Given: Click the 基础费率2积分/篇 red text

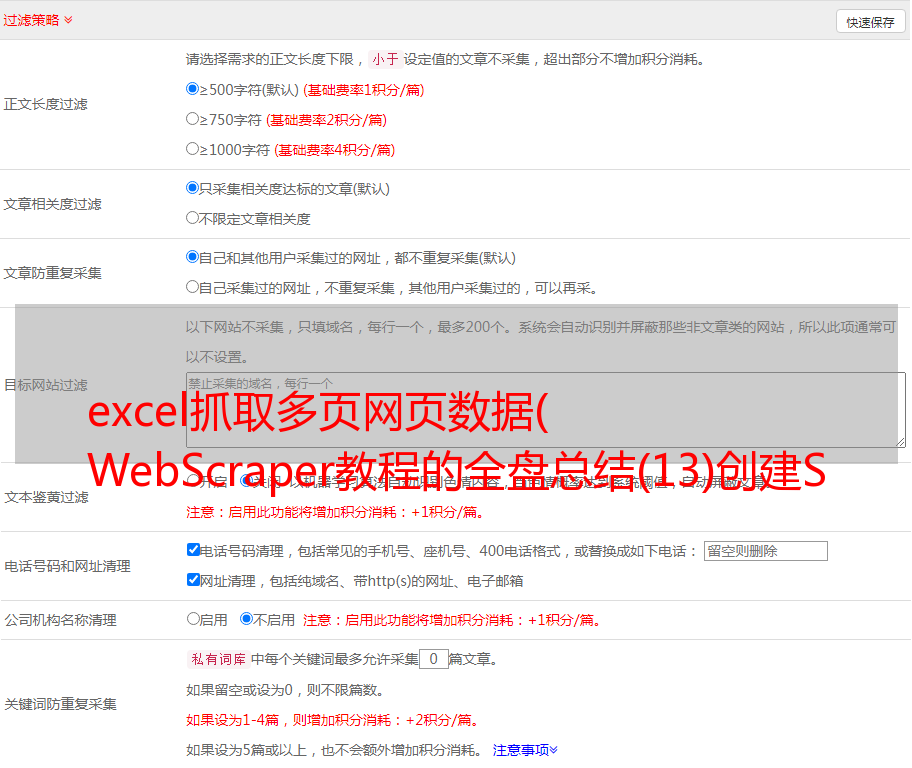Looking at the screenshot, I should click(x=326, y=120).
